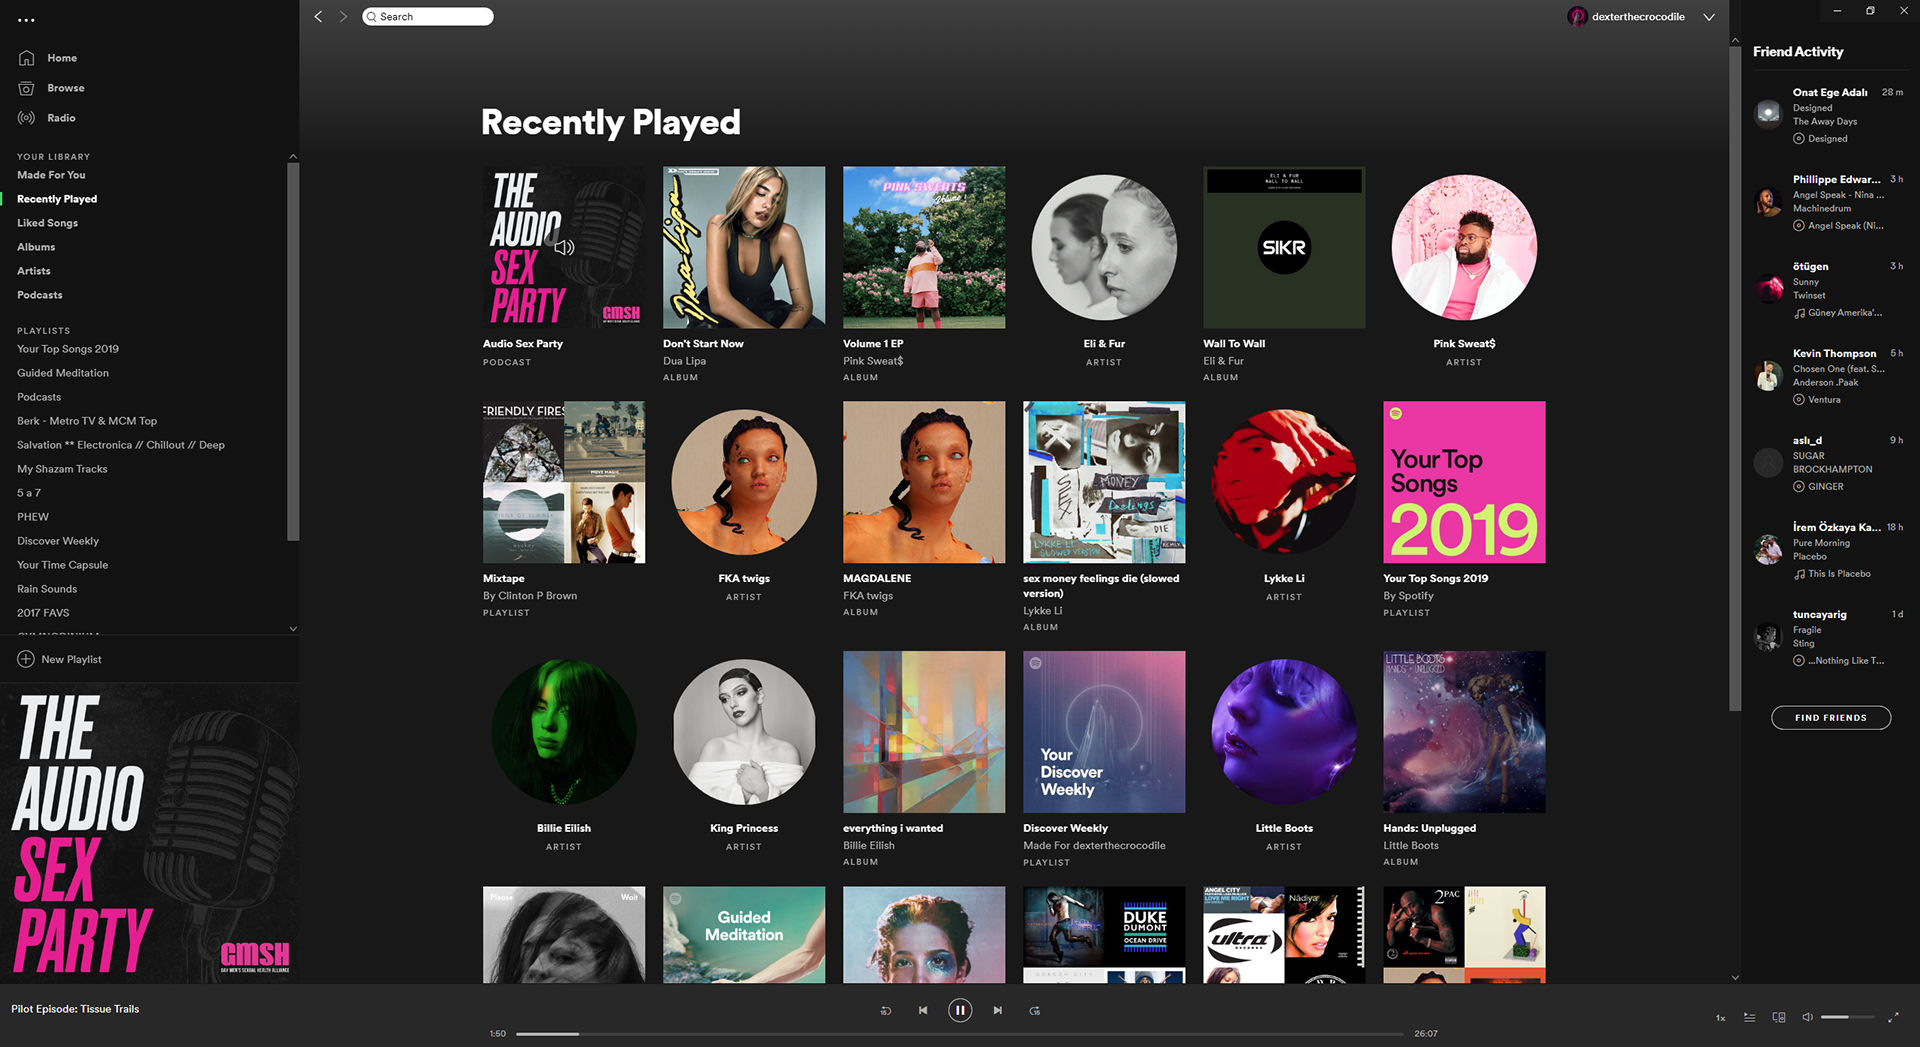The image size is (1920, 1047).
Task: Change the 1x playback speed
Action: click(x=1721, y=1018)
